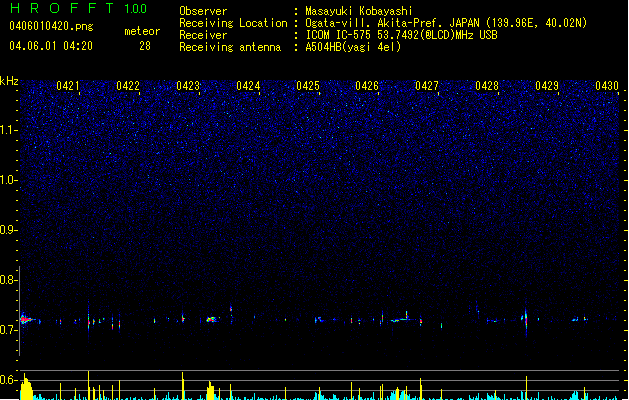Click the A504HB(yagi 4el) antenna text

click(353, 47)
